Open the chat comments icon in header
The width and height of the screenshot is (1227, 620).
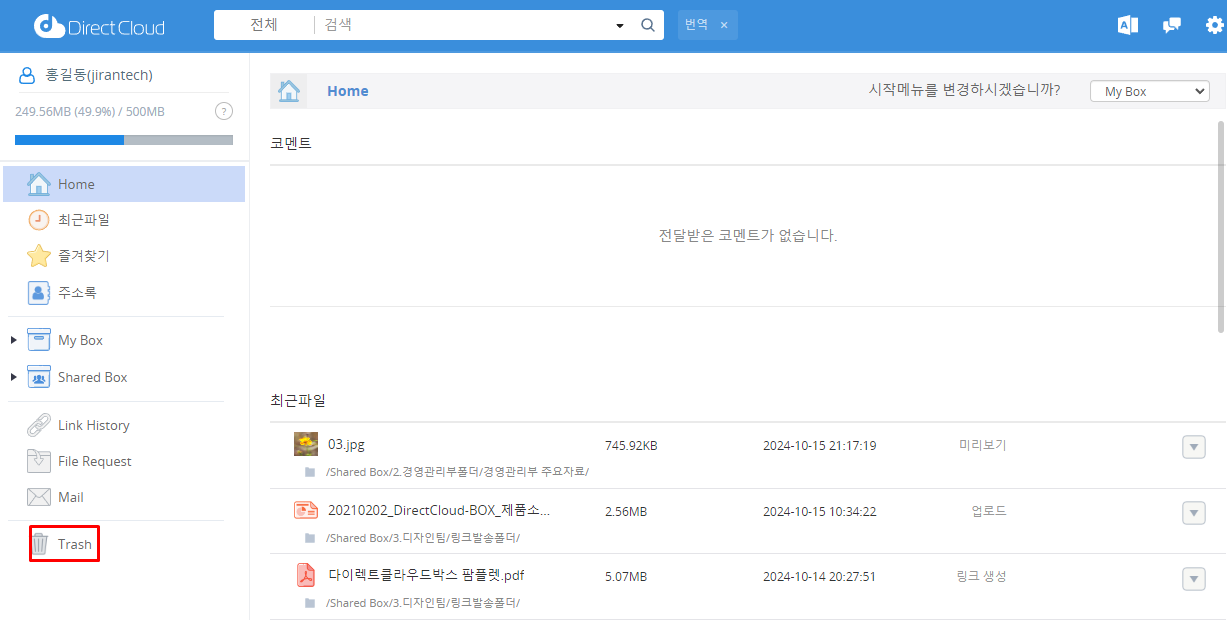coord(1171,25)
